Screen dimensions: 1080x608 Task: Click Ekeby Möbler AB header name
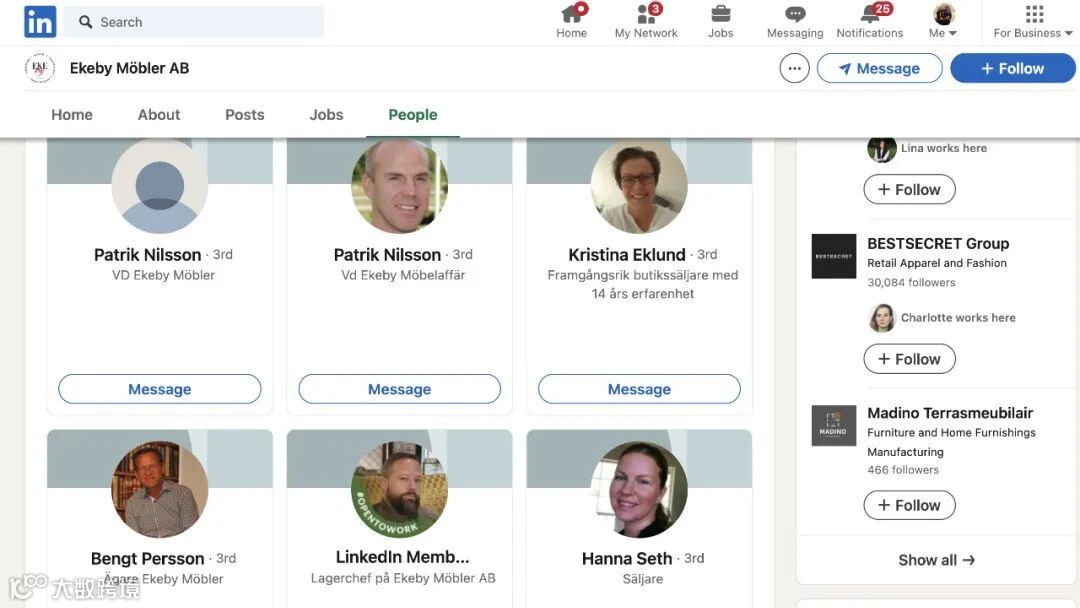point(129,68)
